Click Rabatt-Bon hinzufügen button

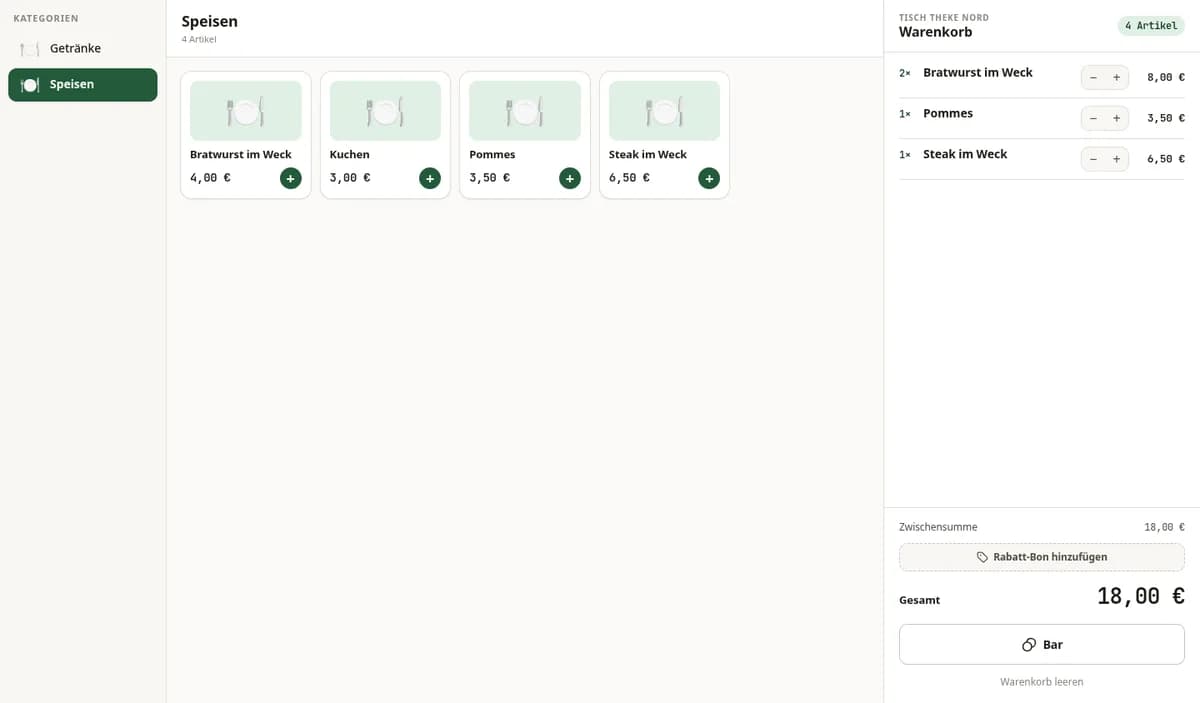tap(1041, 557)
